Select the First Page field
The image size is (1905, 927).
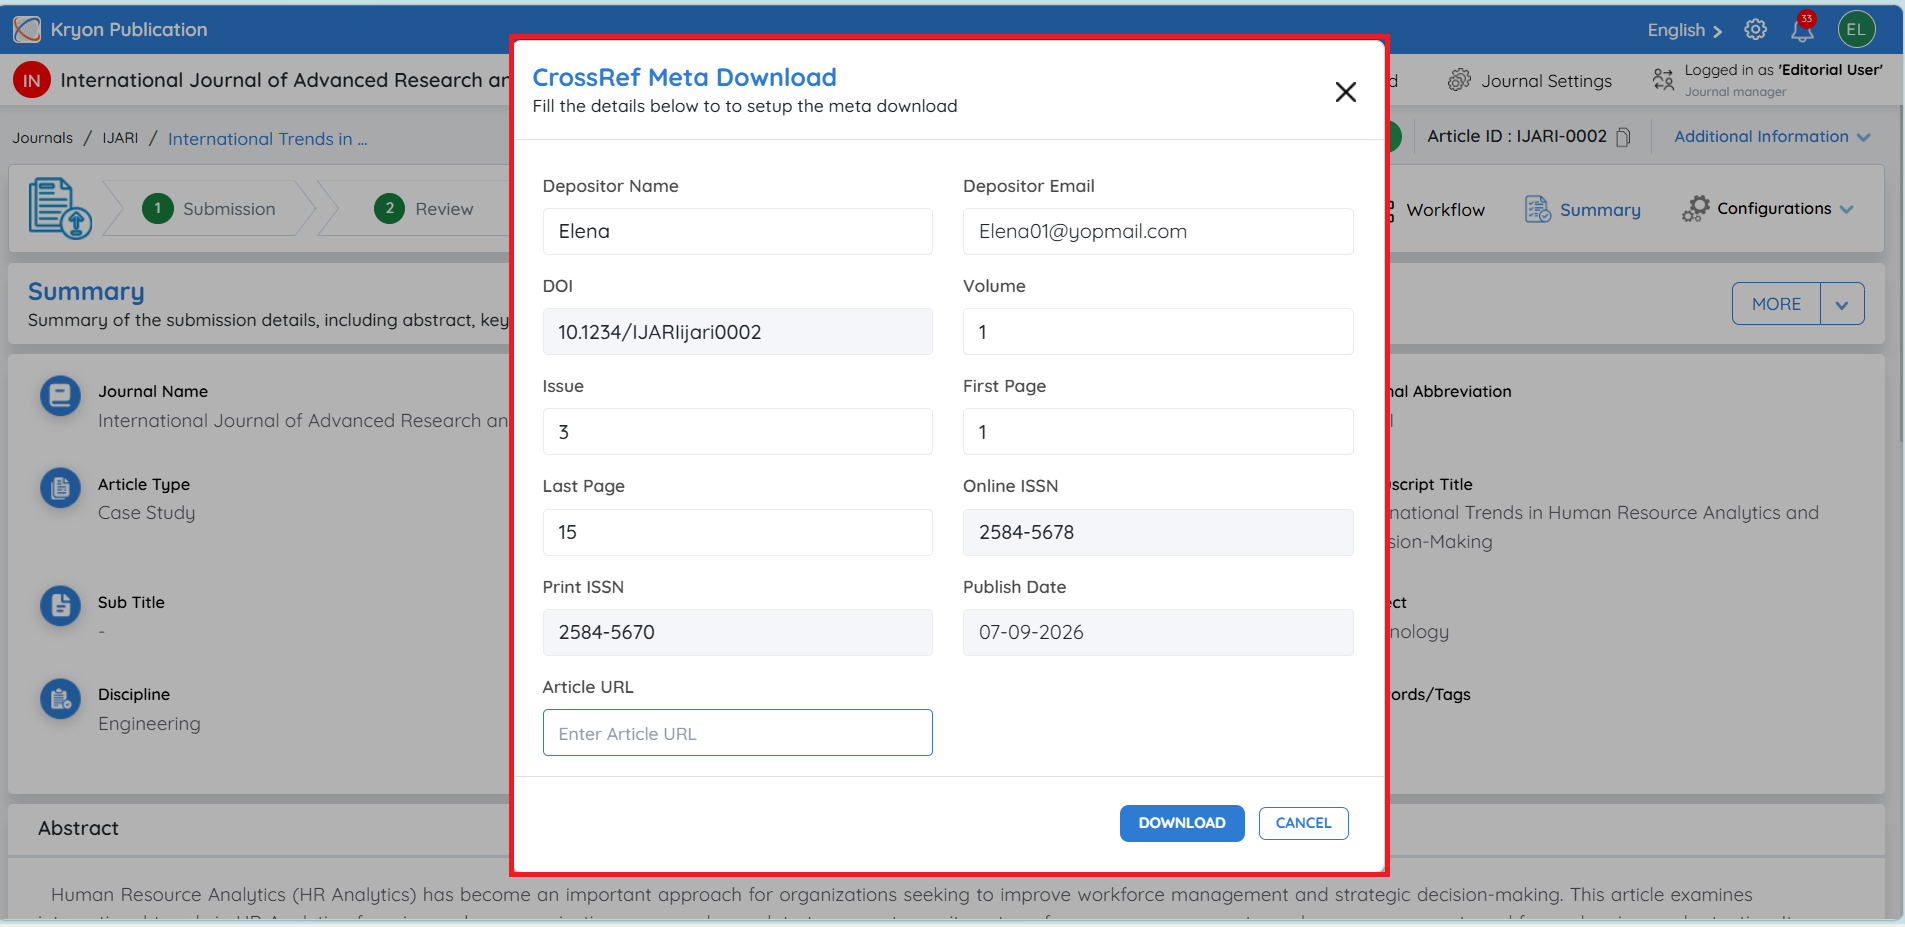(1158, 432)
